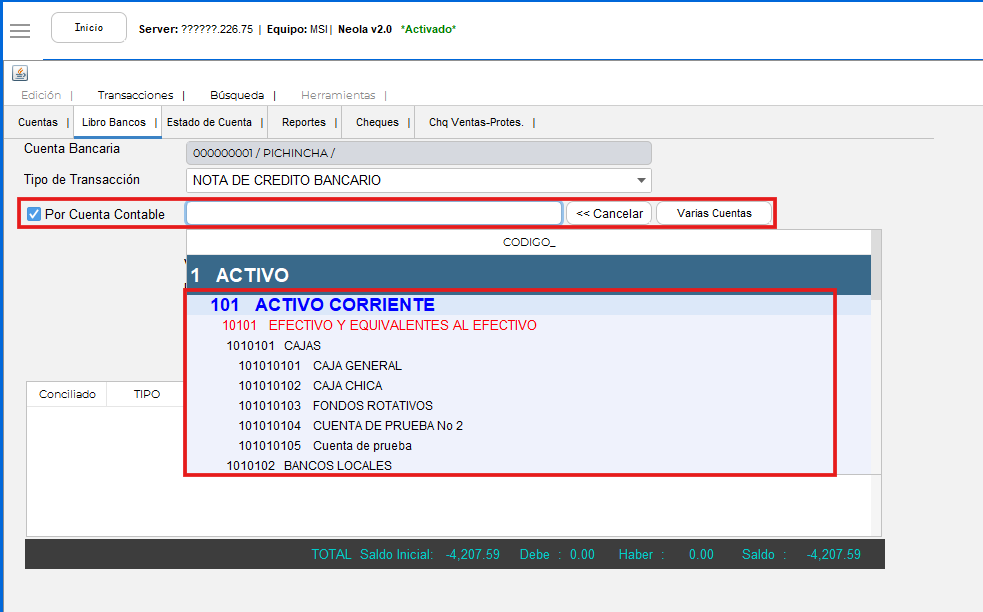Click the Inicio button

pos(89,28)
